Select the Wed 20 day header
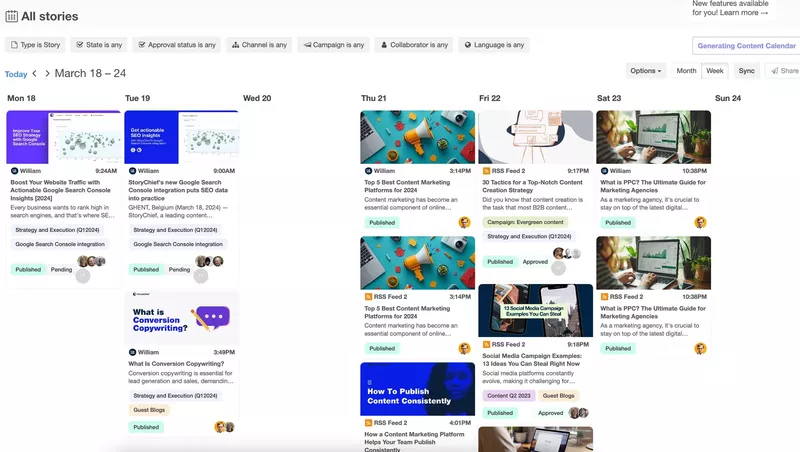This screenshot has width=800, height=452. [x=257, y=98]
